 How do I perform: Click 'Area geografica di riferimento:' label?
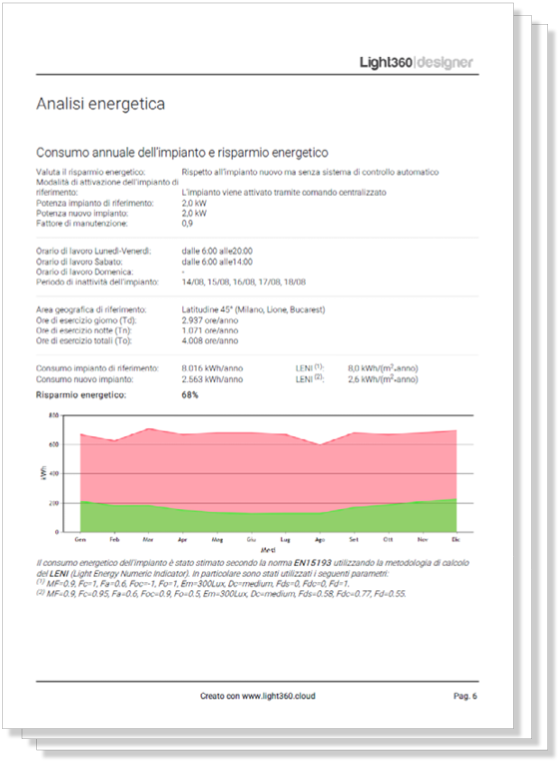click(91, 310)
